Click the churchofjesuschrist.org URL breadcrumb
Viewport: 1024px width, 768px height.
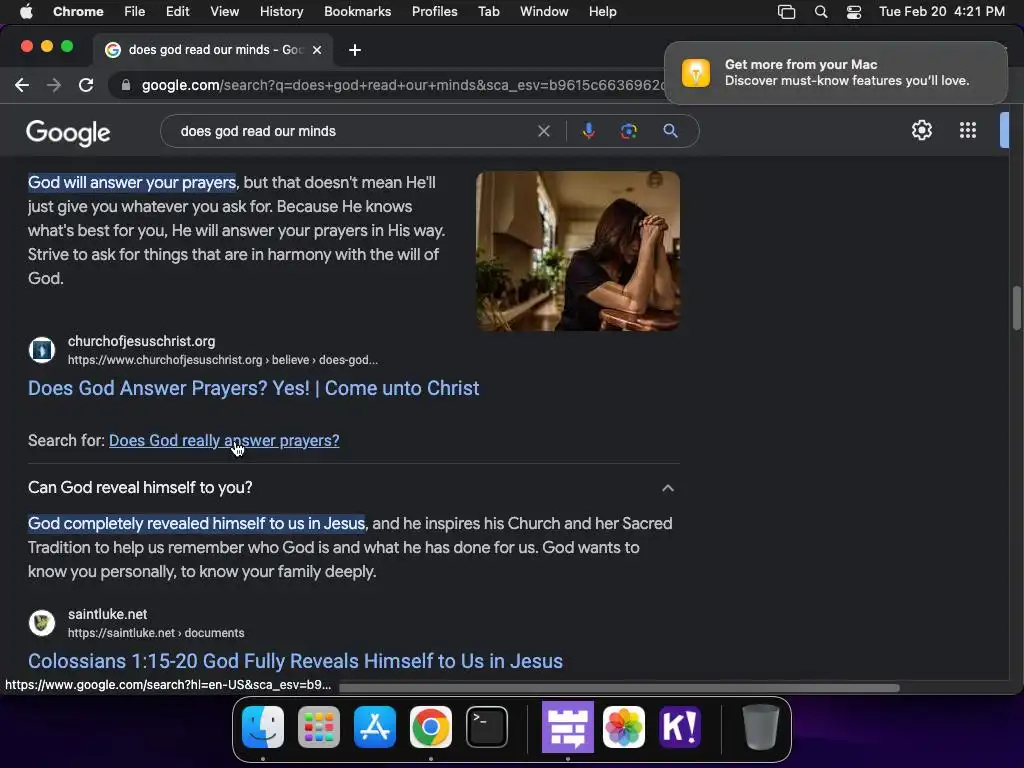[223, 360]
